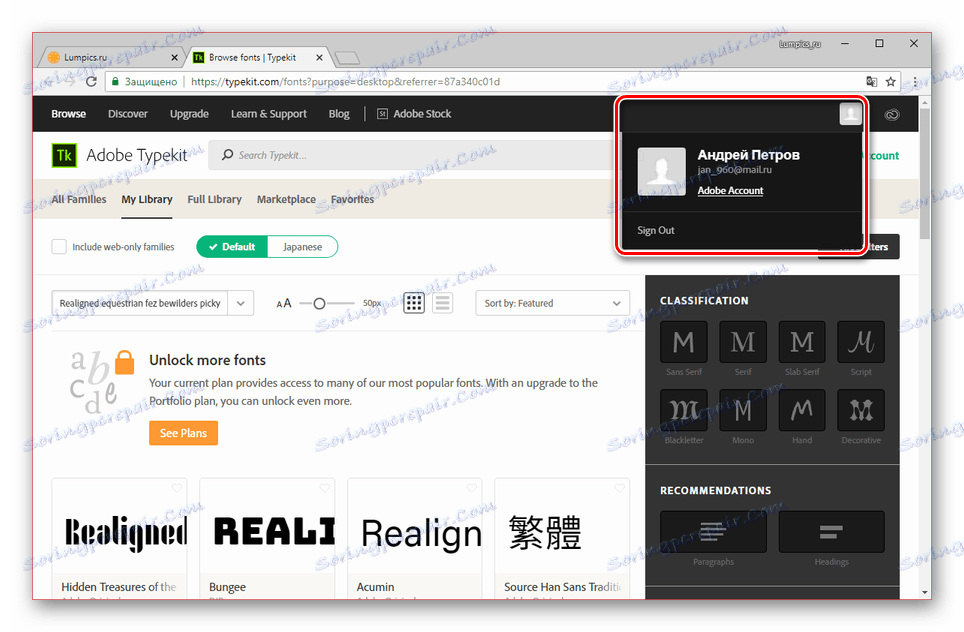Select the Hand classification icon
This screenshot has width=964, height=632.
[x=802, y=410]
